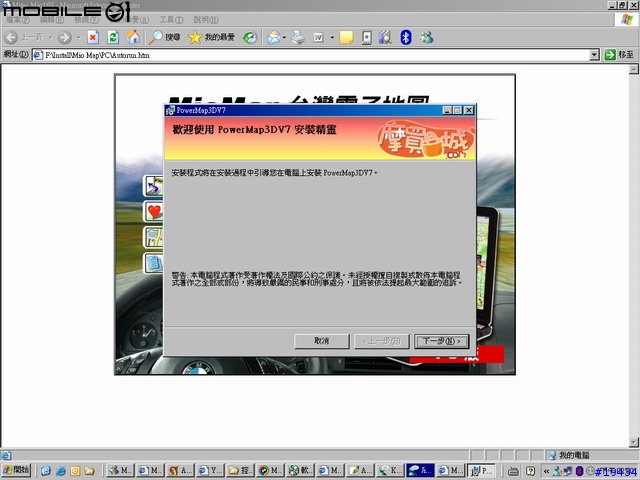Expand the Mail dropdown arrow
Image resolution: width=640 pixels, height=480 pixels.
click(x=284, y=38)
